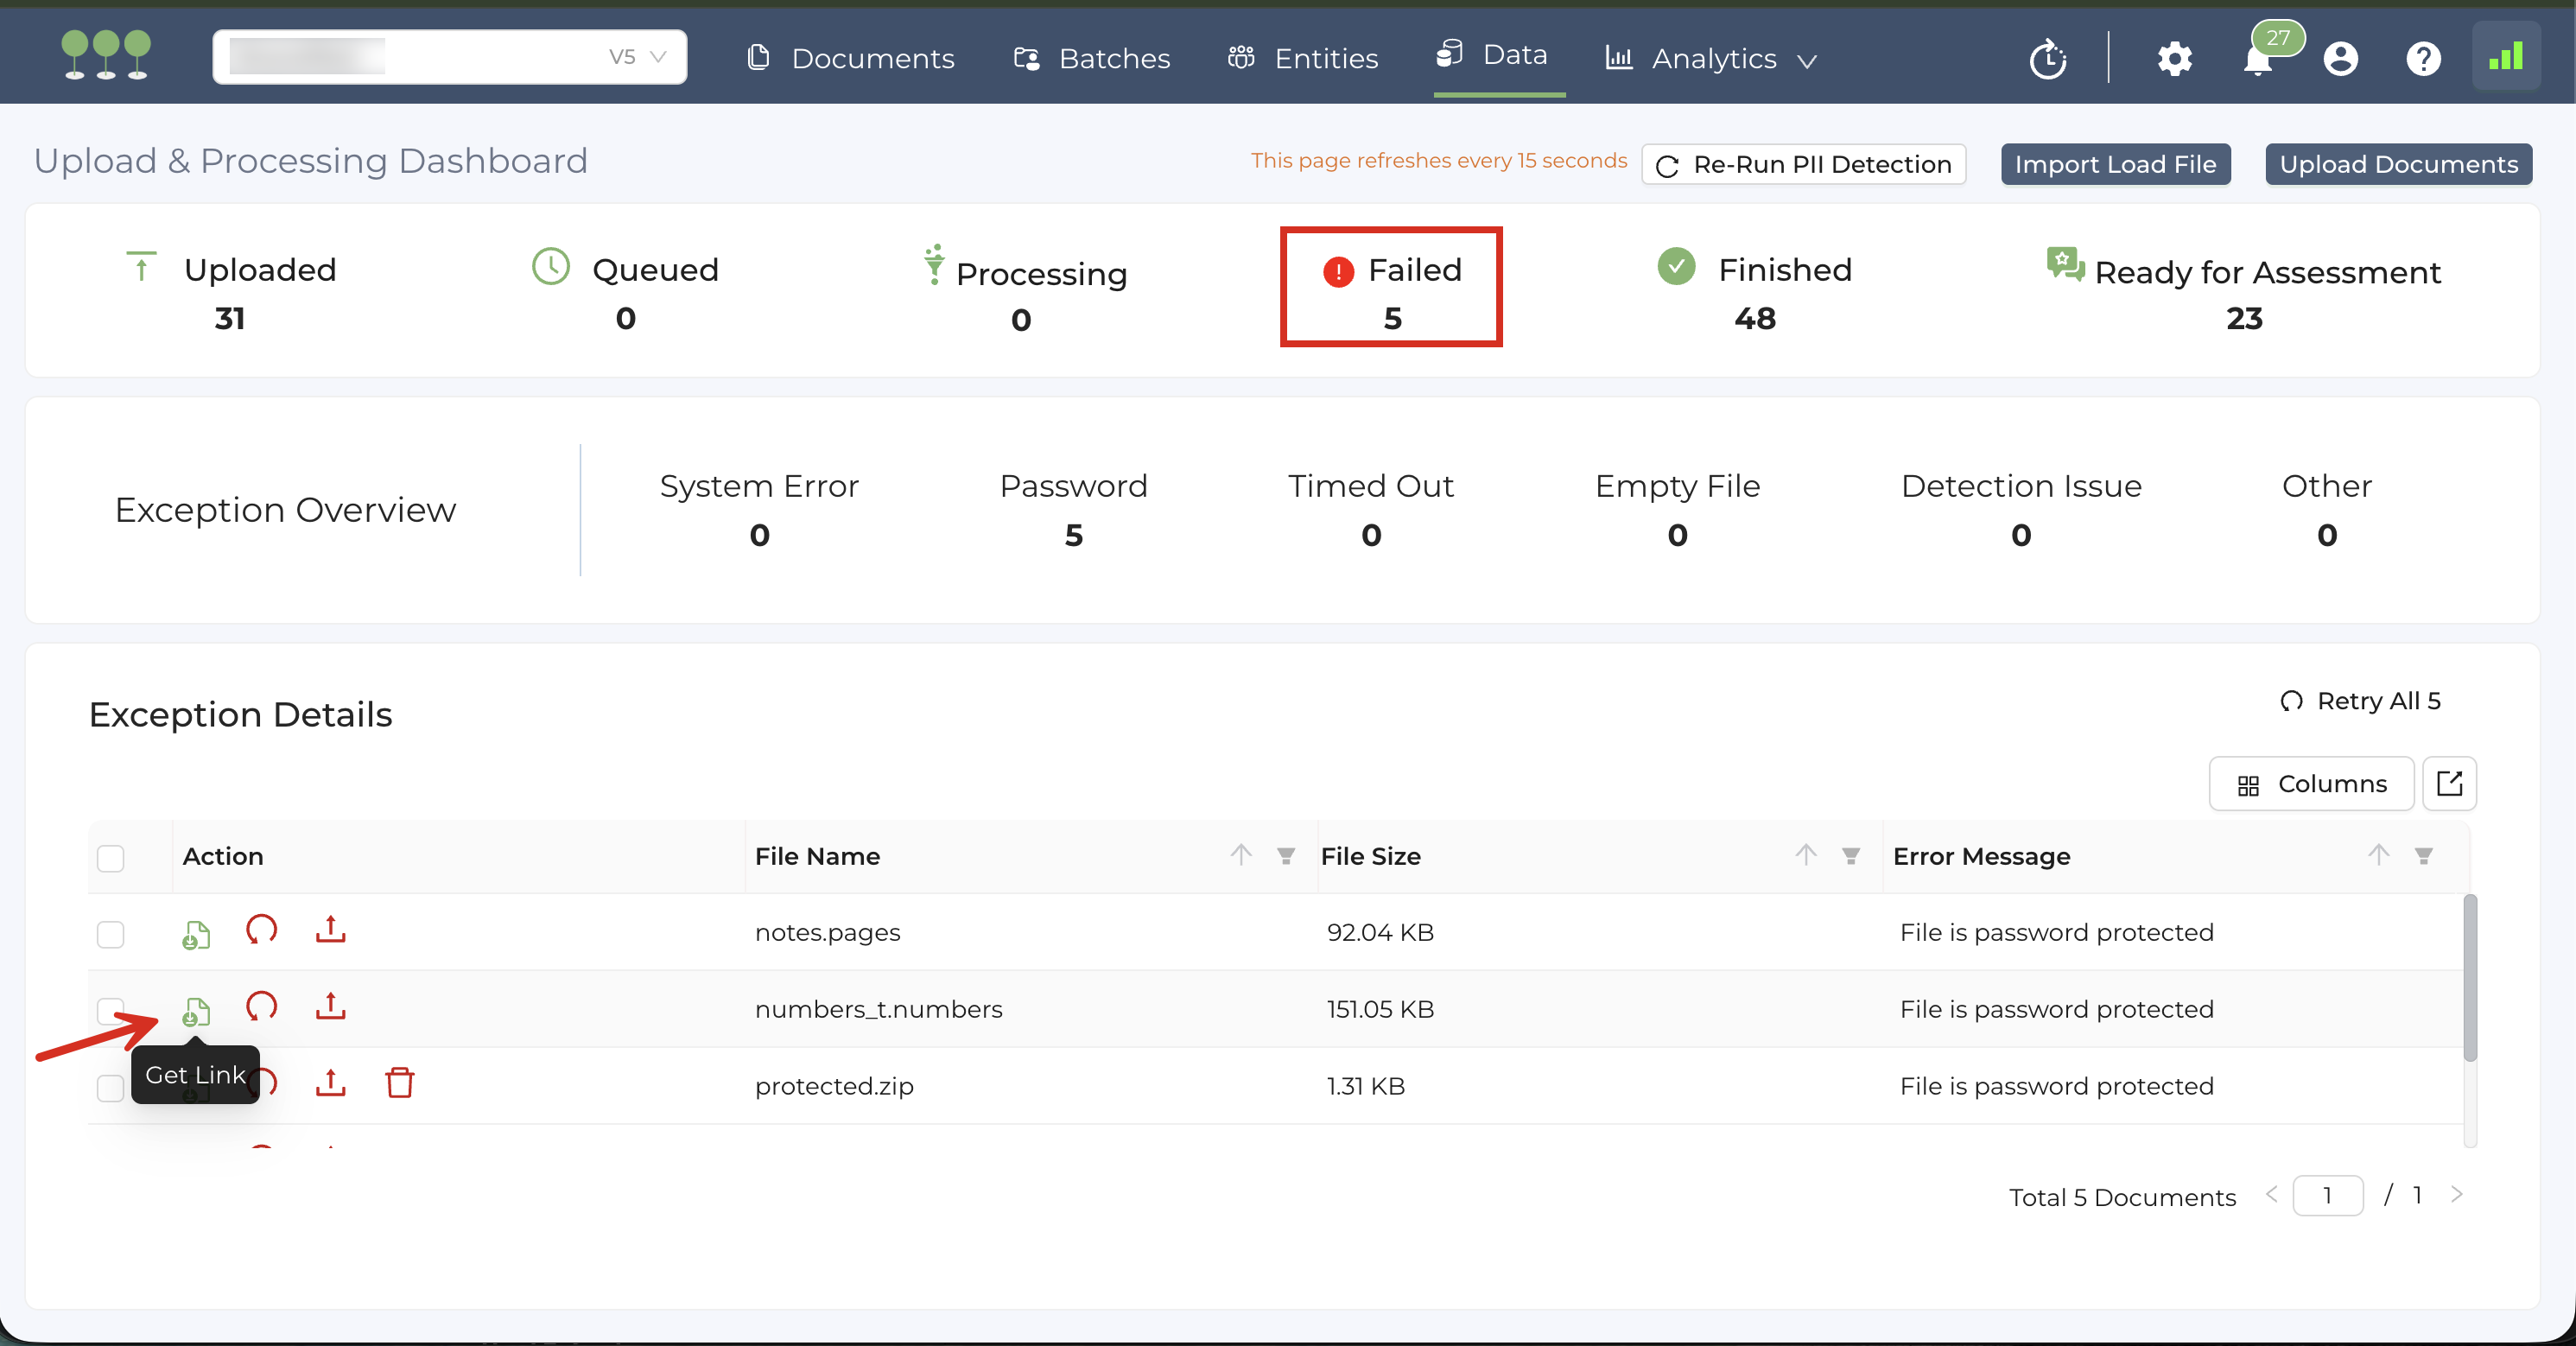This screenshot has width=2576, height=1346.
Task: Open the settings gear icon
Action: tap(2174, 60)
